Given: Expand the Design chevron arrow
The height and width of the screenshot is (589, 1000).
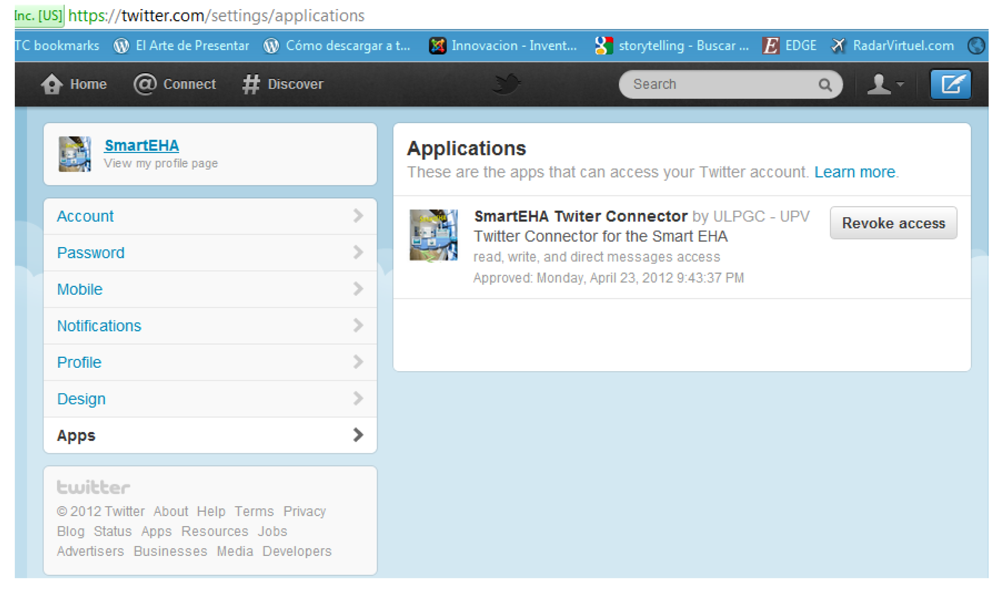Looking at the screenshot, I should point(358,398).
